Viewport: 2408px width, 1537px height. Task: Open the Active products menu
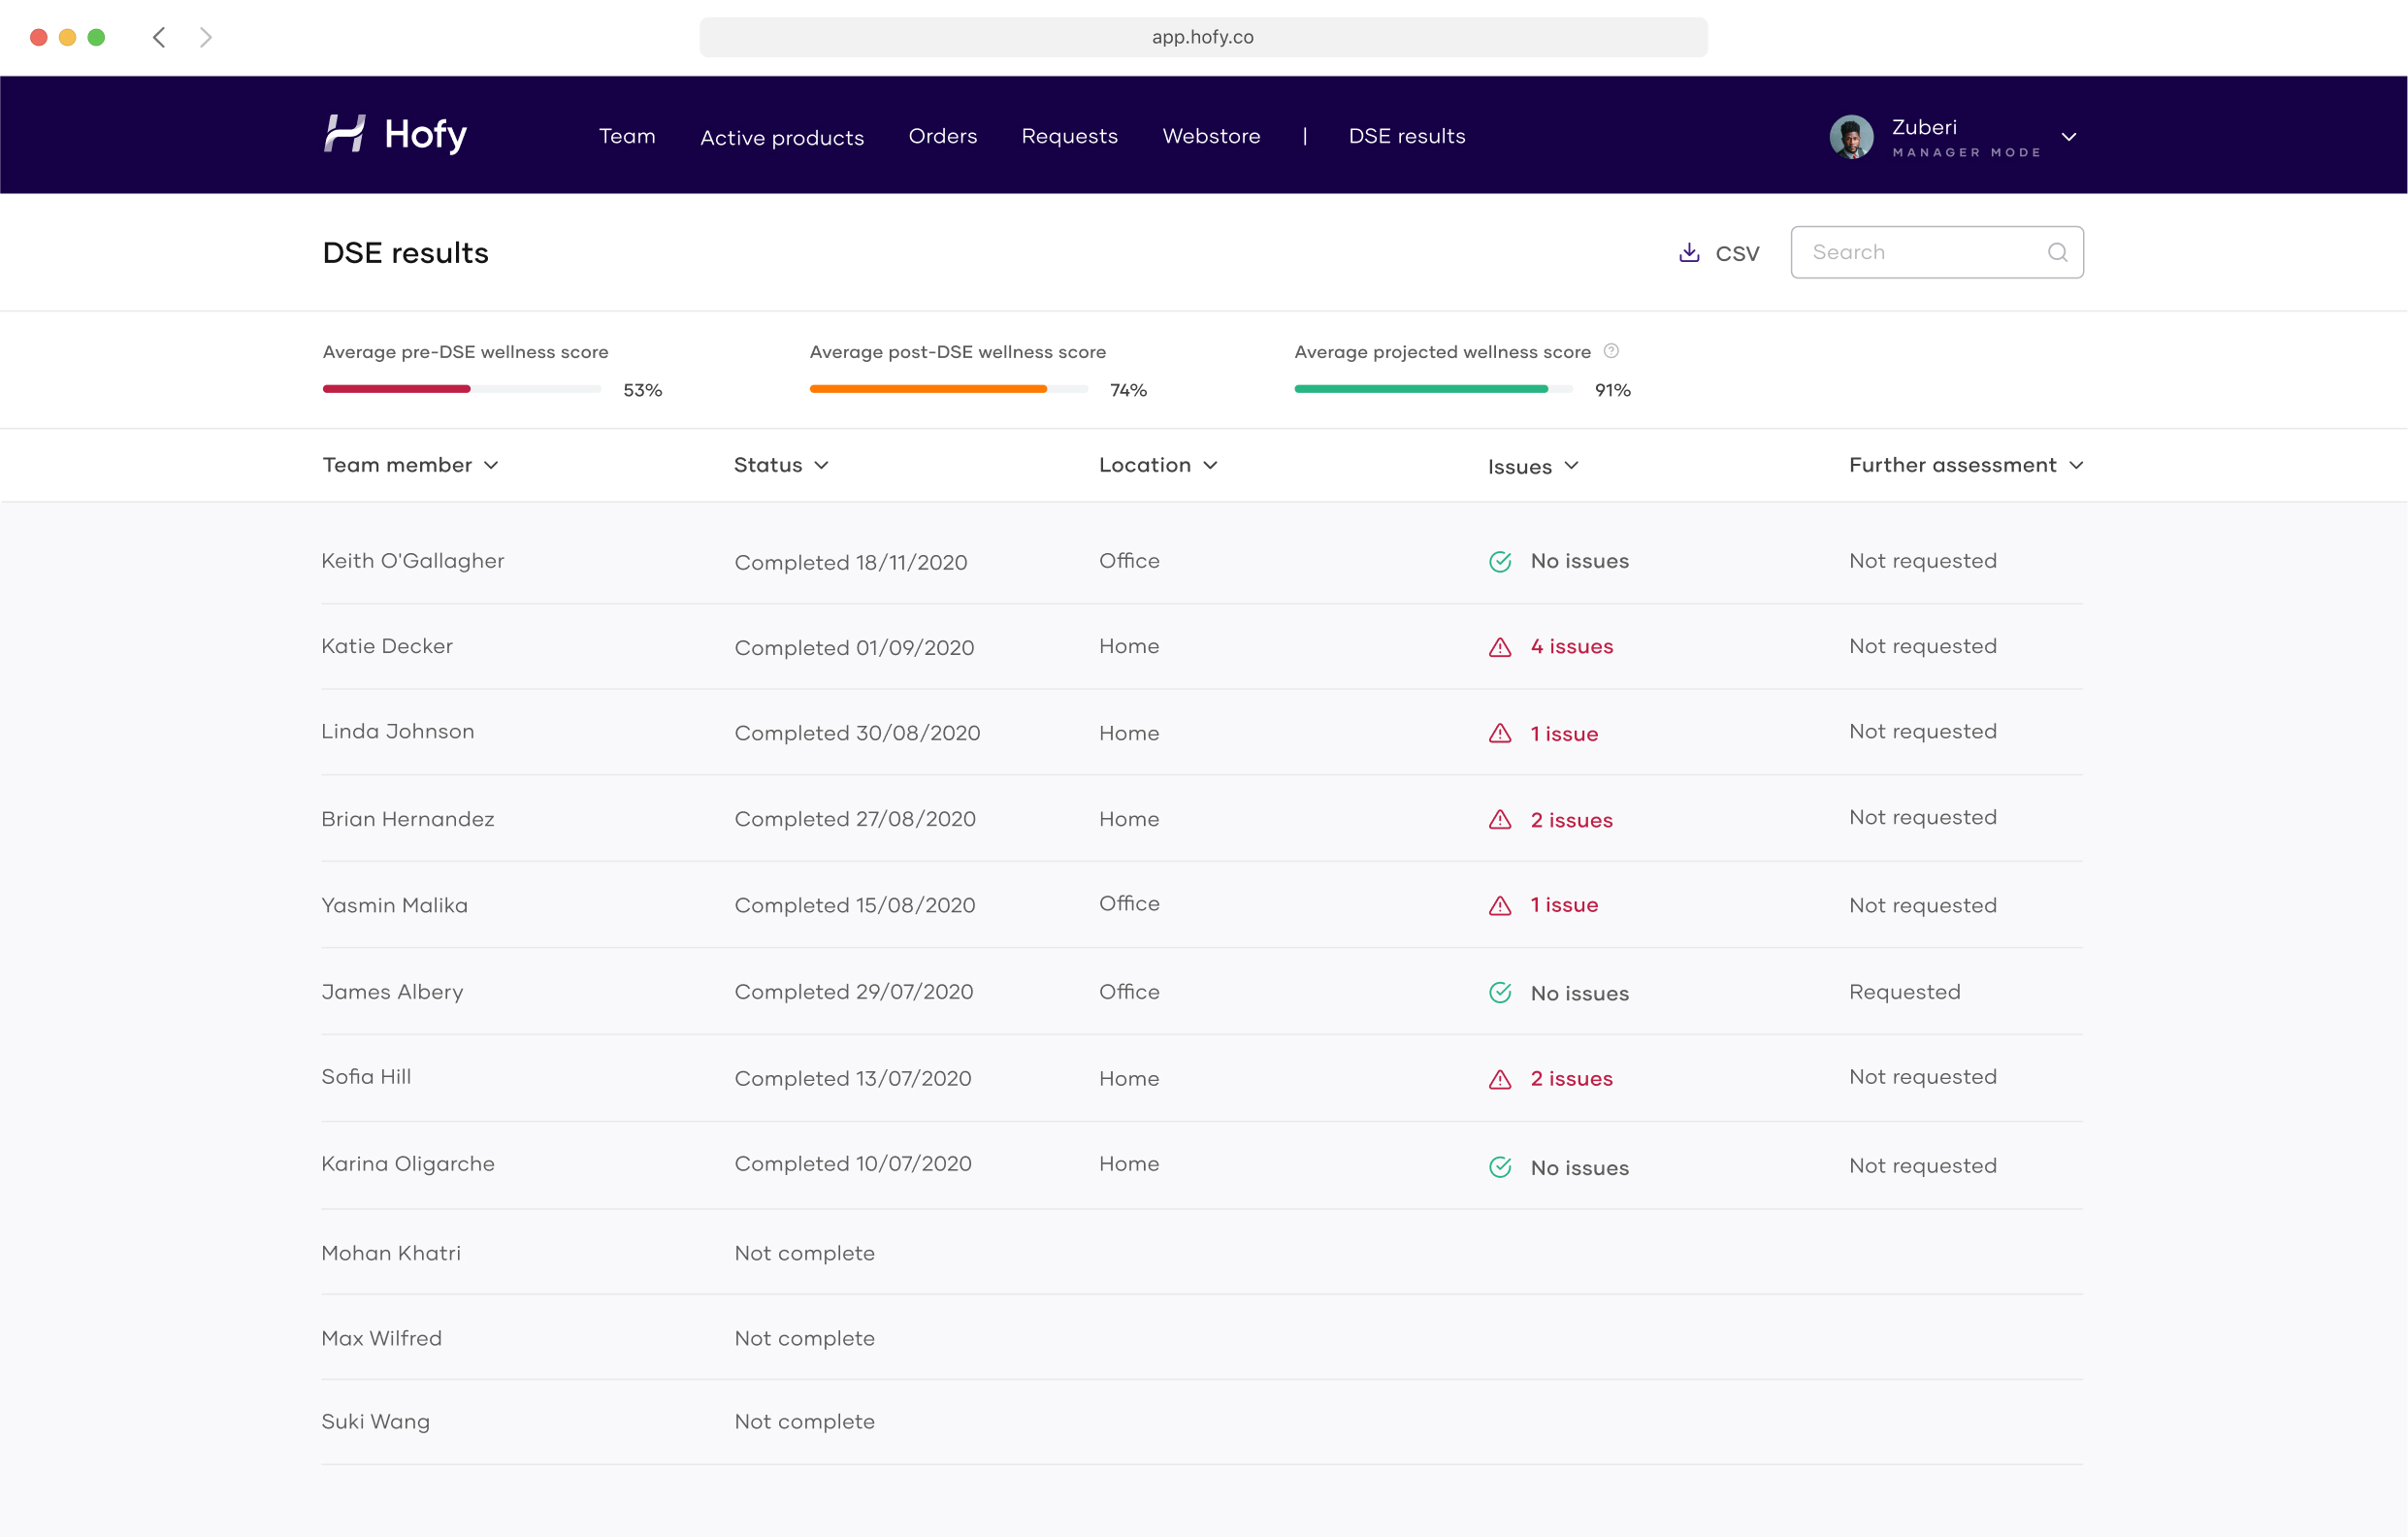782,137
